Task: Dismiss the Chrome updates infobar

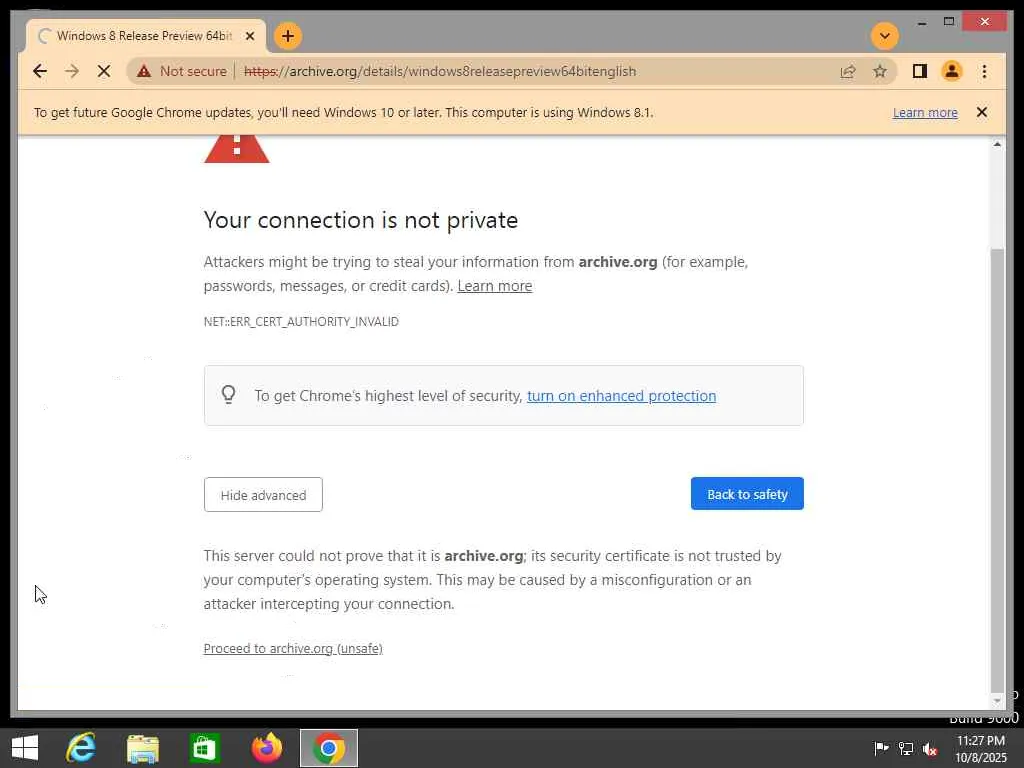Action: click(982, 112)
